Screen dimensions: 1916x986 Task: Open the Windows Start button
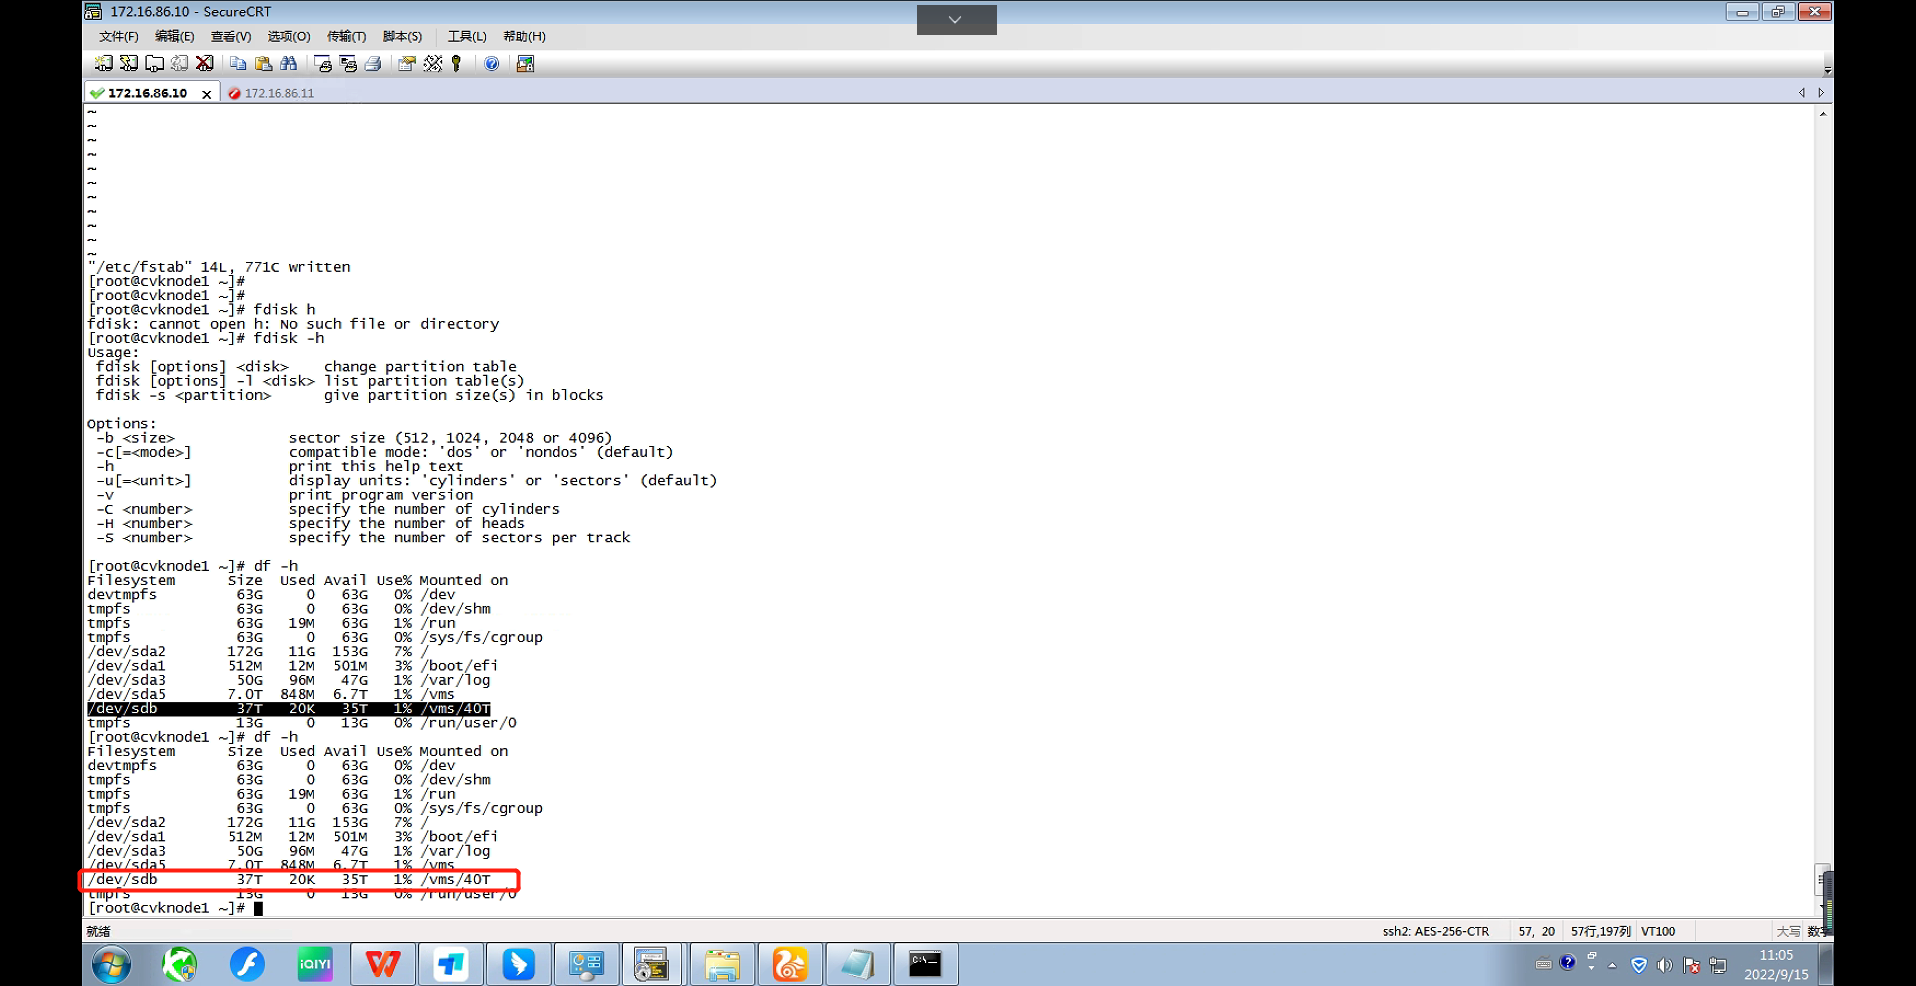tap(111, 965)
